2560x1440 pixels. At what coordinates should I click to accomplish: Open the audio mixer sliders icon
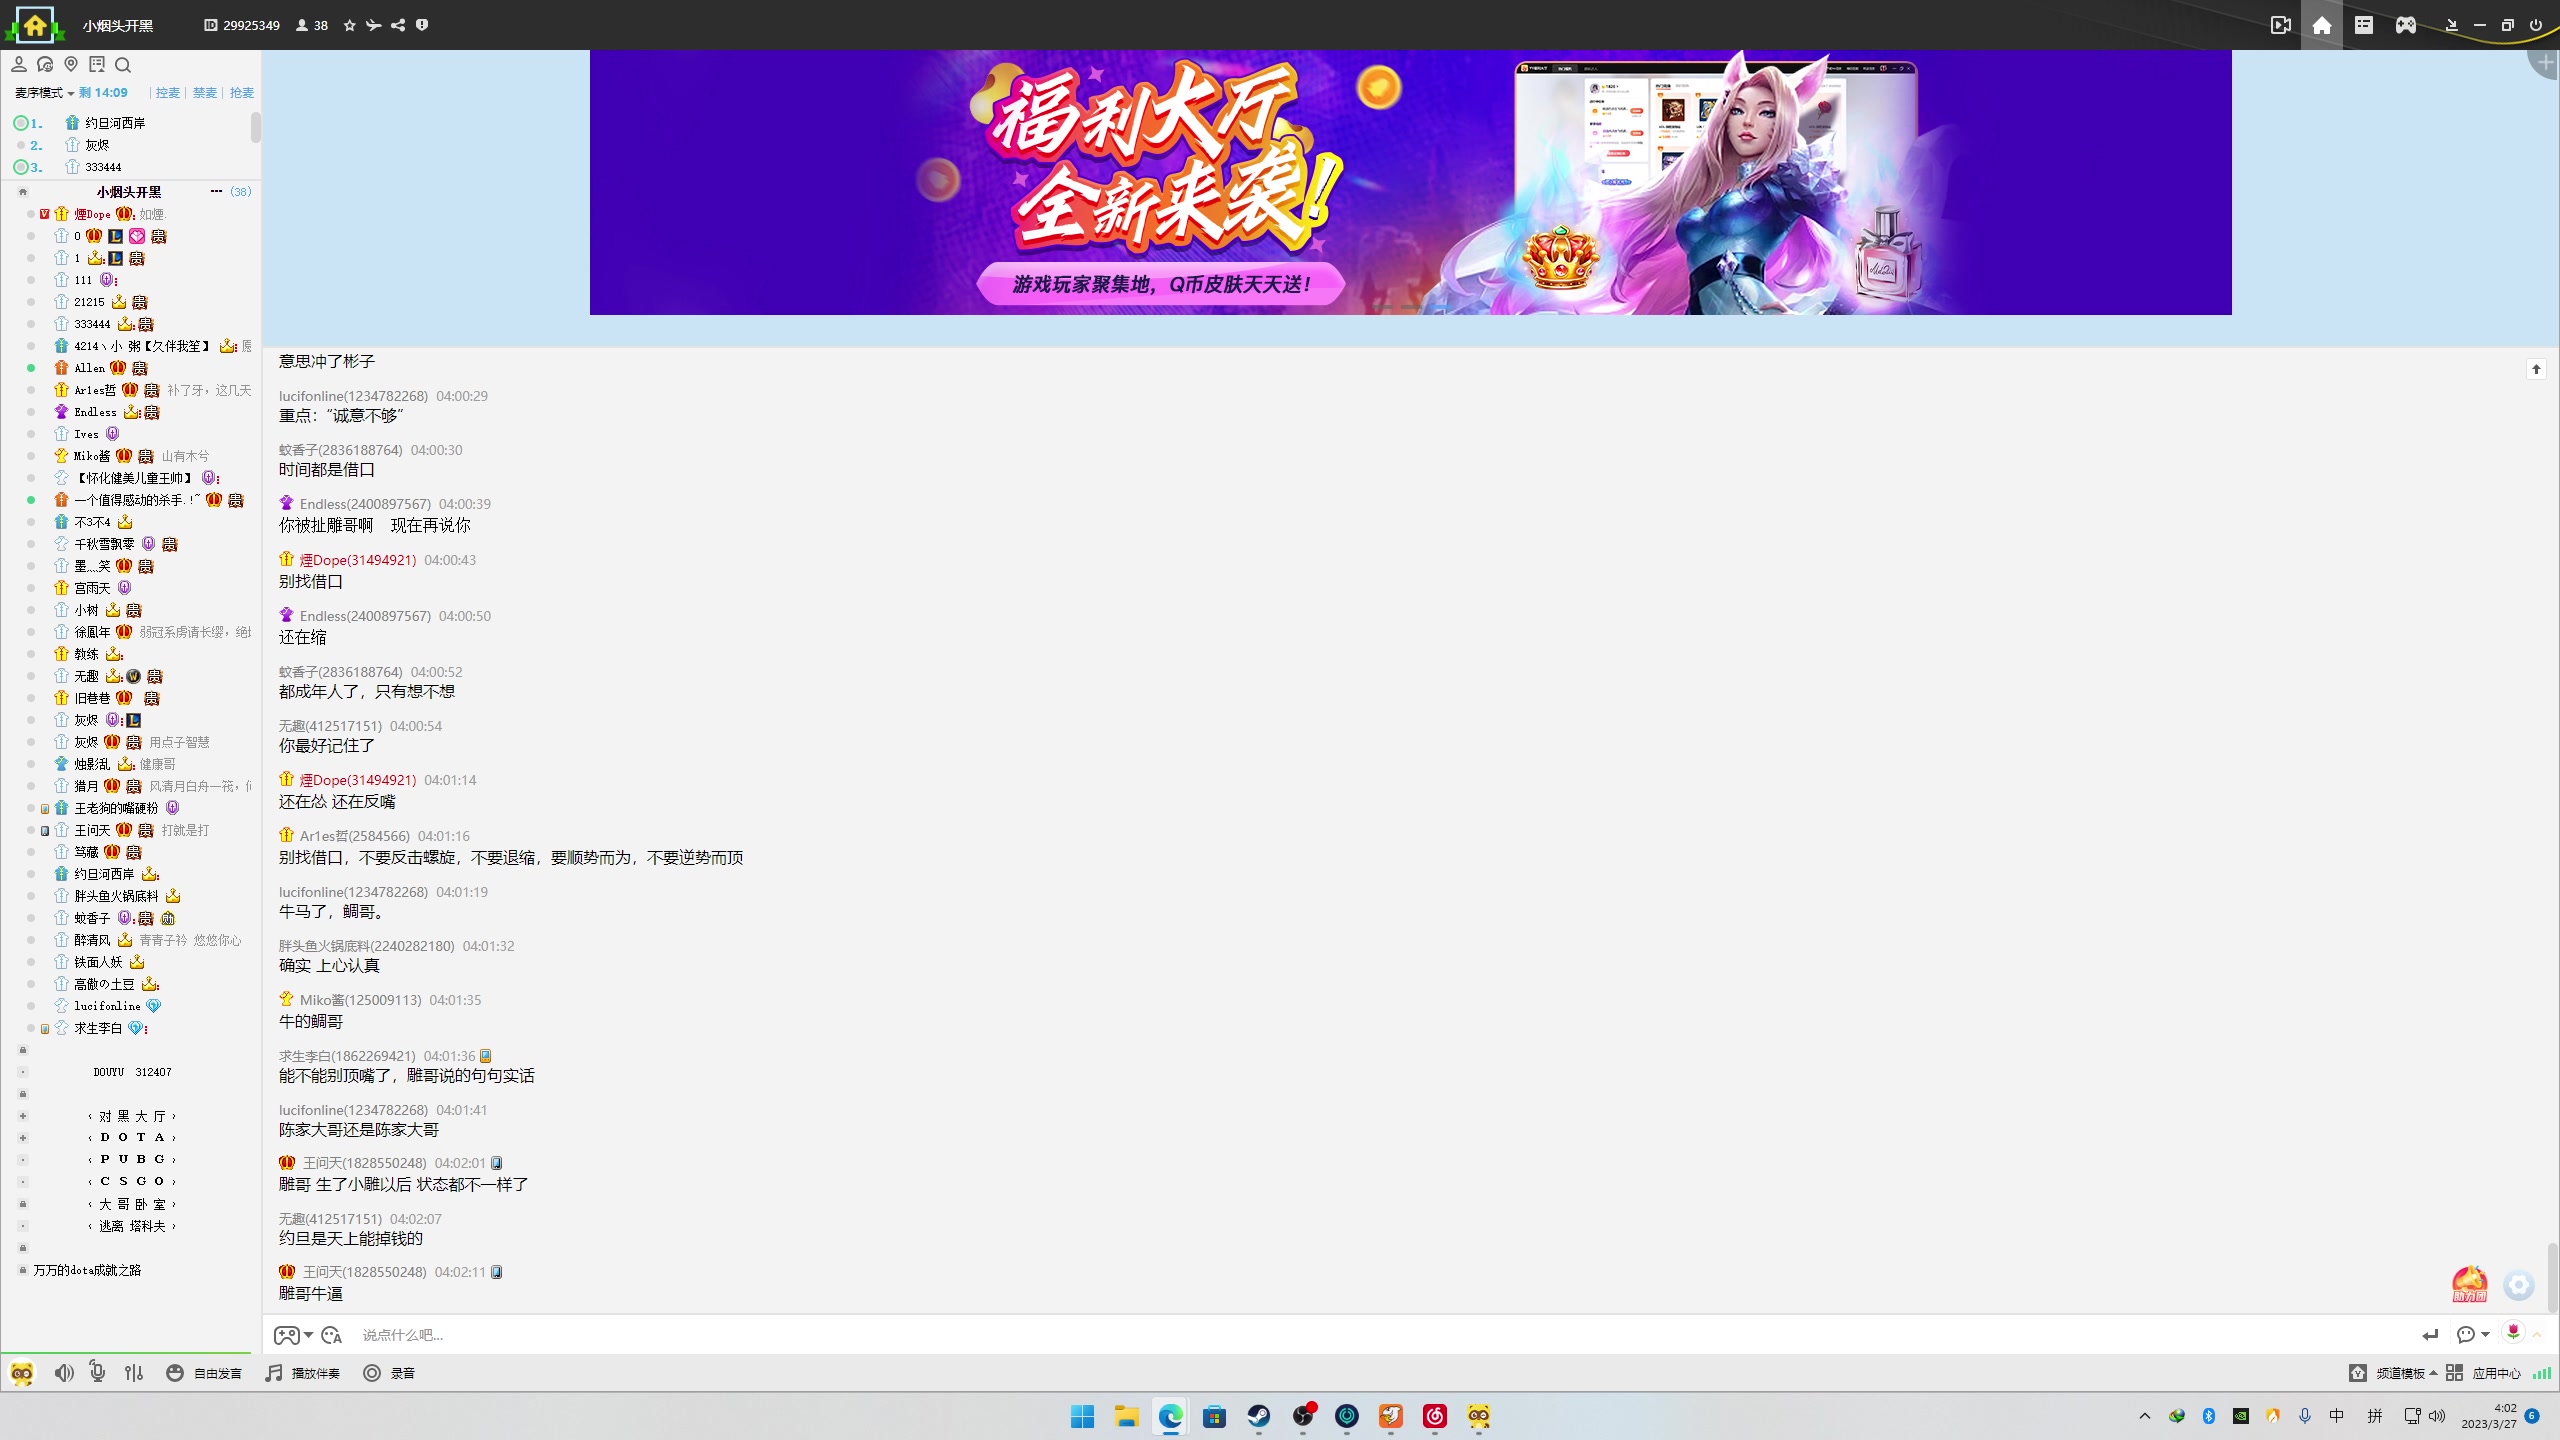[134, 1373]
